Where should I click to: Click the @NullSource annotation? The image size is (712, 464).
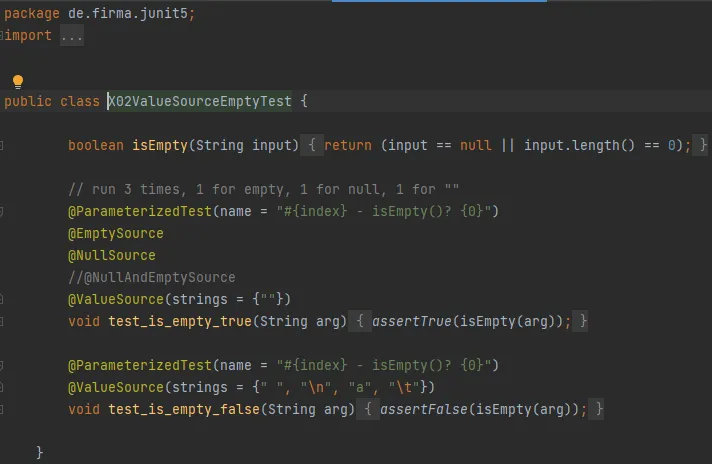pyautogui.click(x=112, y=255)
